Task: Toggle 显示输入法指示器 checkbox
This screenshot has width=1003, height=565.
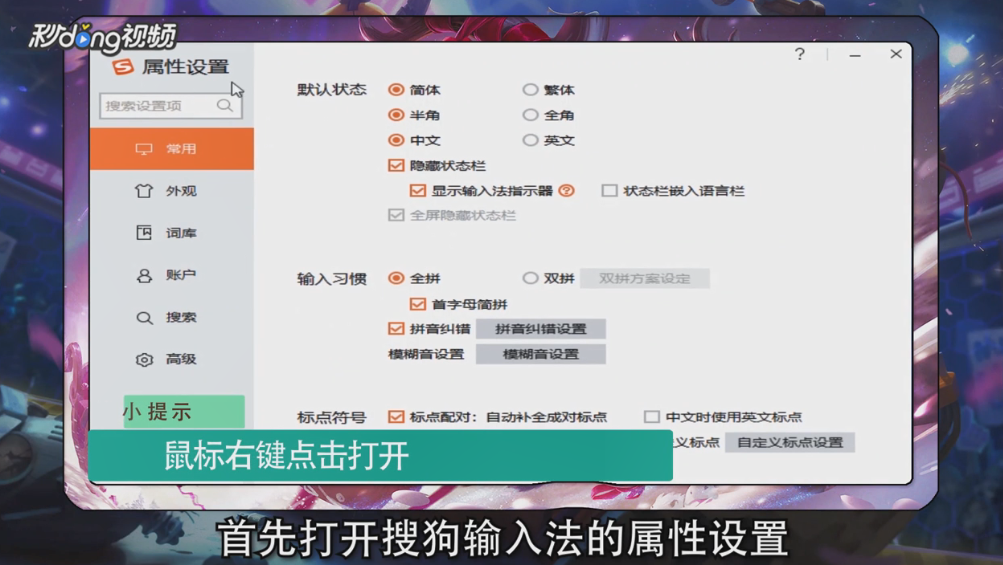Action: 418,191
